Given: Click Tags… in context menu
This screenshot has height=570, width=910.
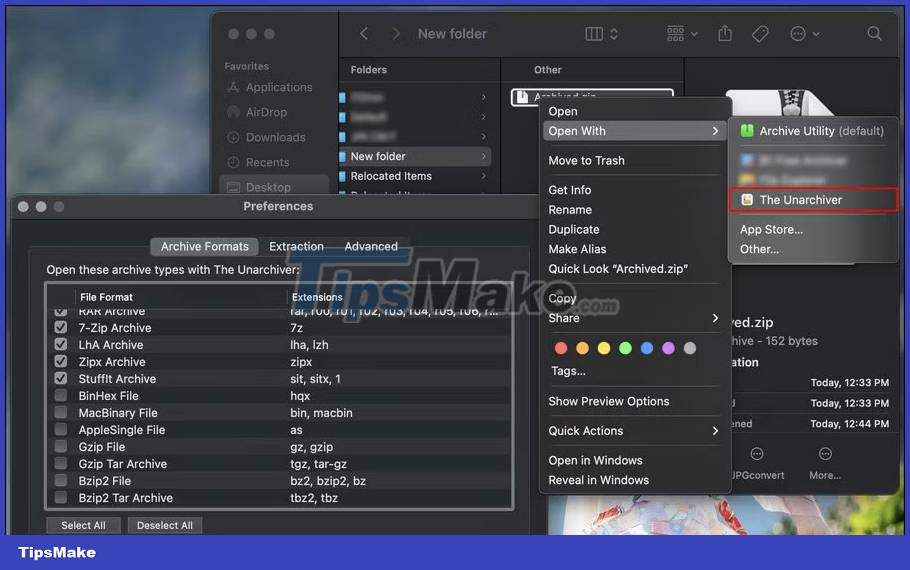Looking at the screenshot, I should [x=568, y=371].
